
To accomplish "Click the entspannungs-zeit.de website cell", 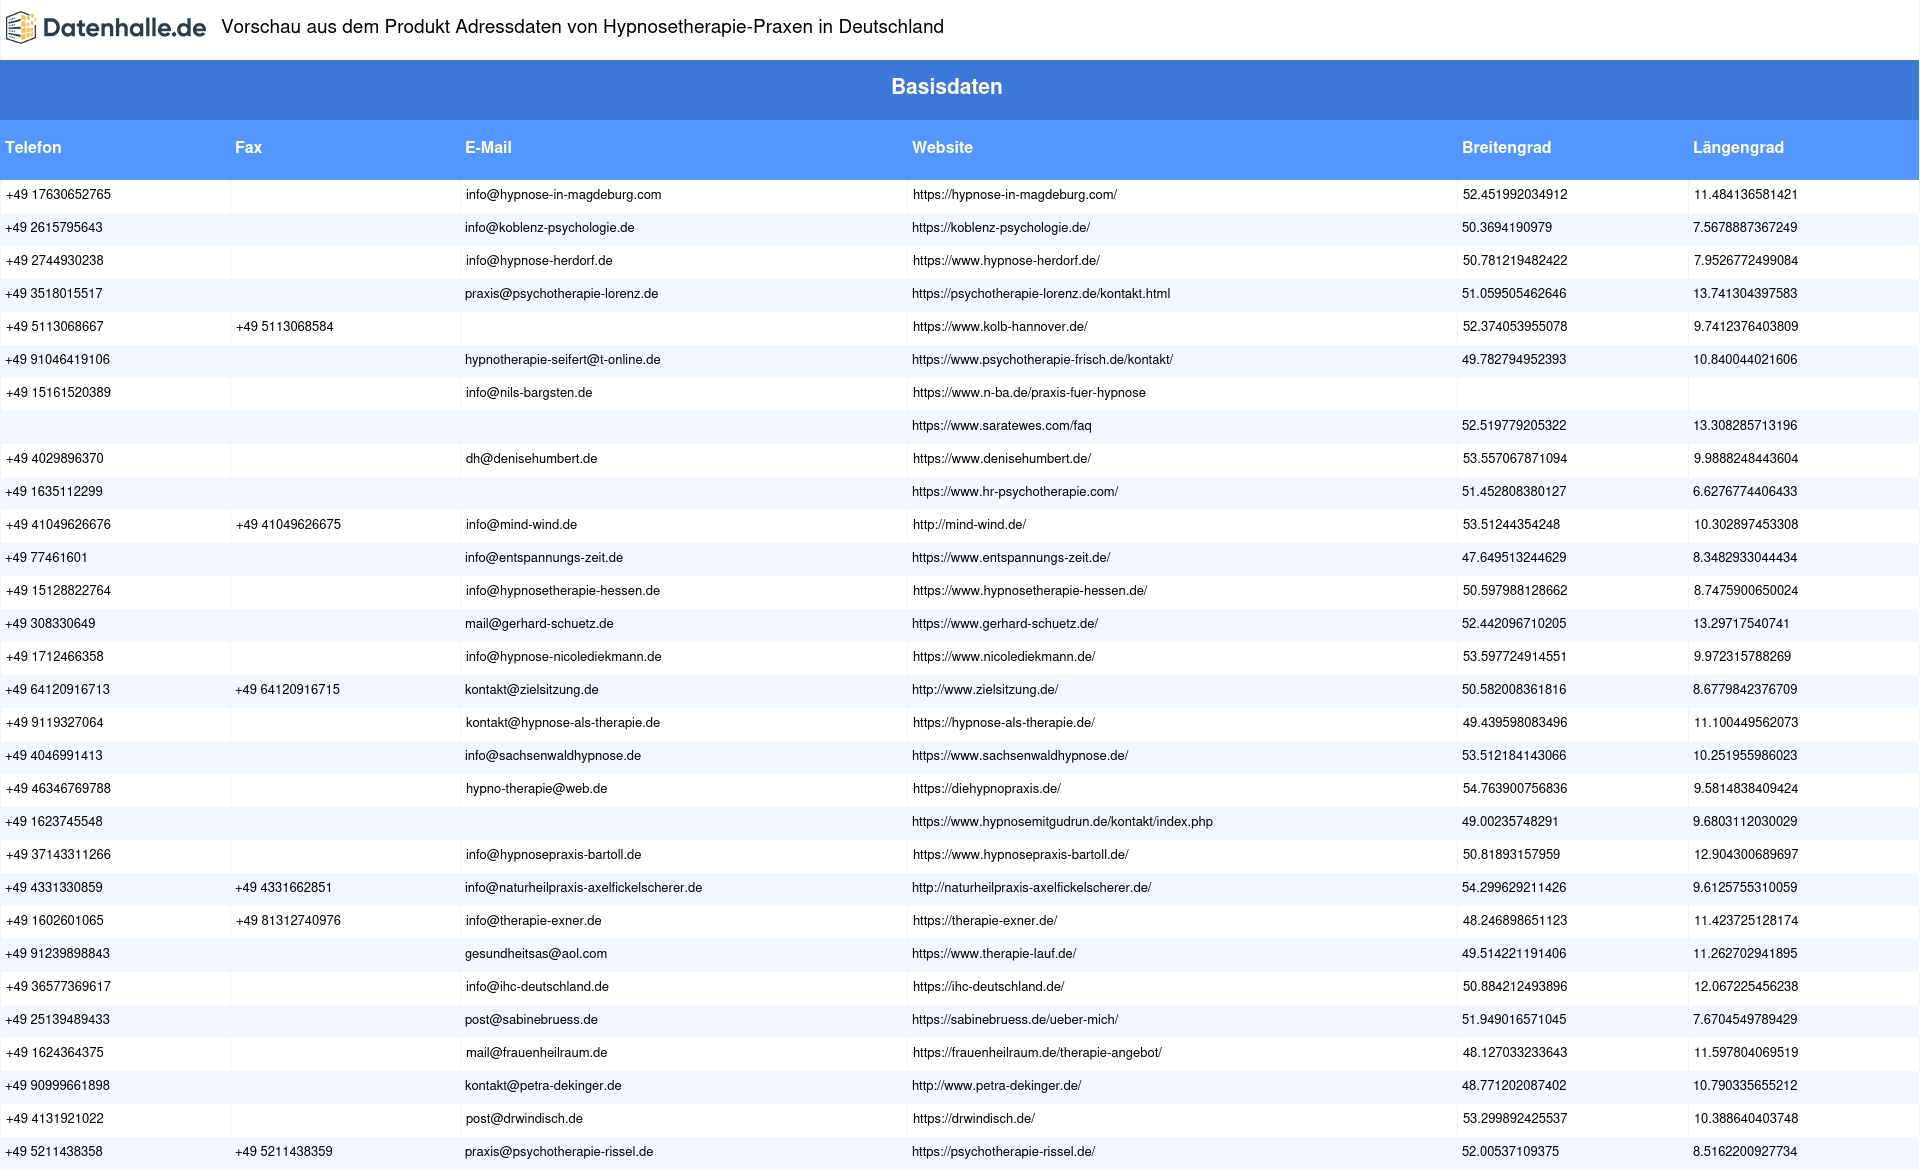I will [1011, 558].
